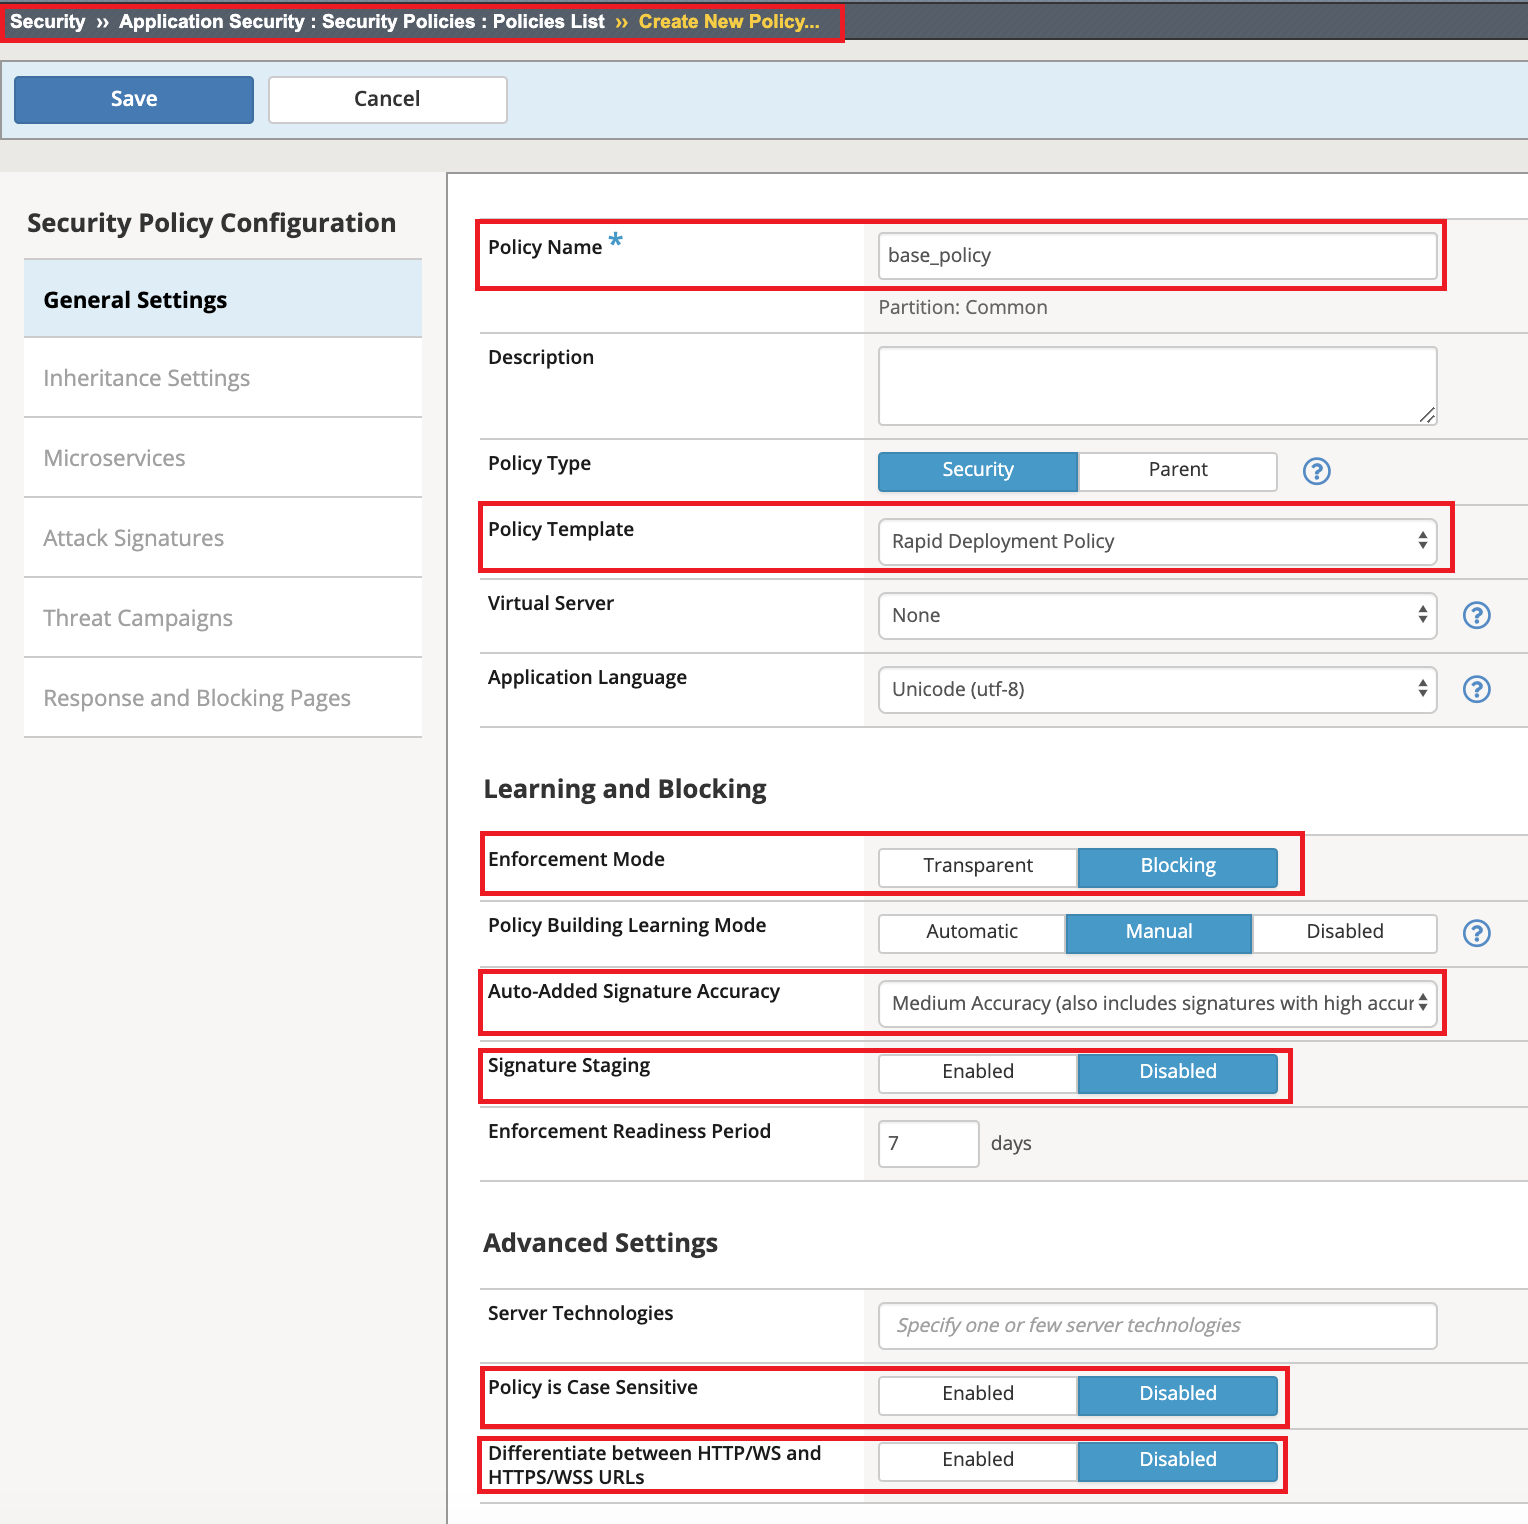The image size is (1528, 1524).
Task: Go to Response and Blocking Pages section
Action: tap(223, 698)
